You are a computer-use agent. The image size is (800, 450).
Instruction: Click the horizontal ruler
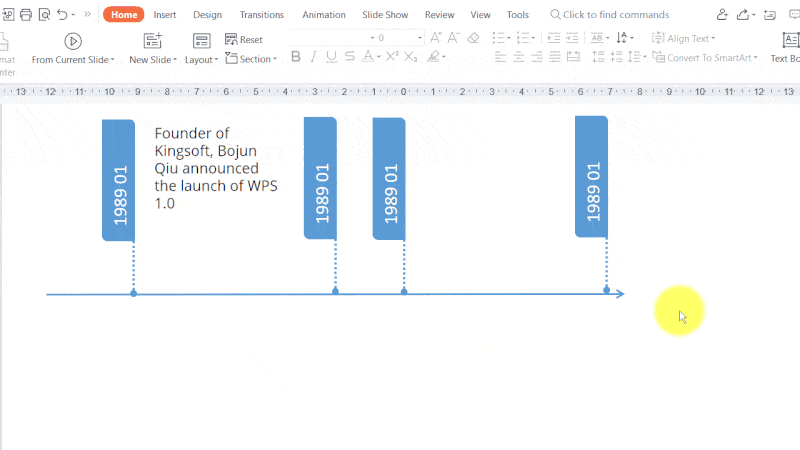[400, 92]
